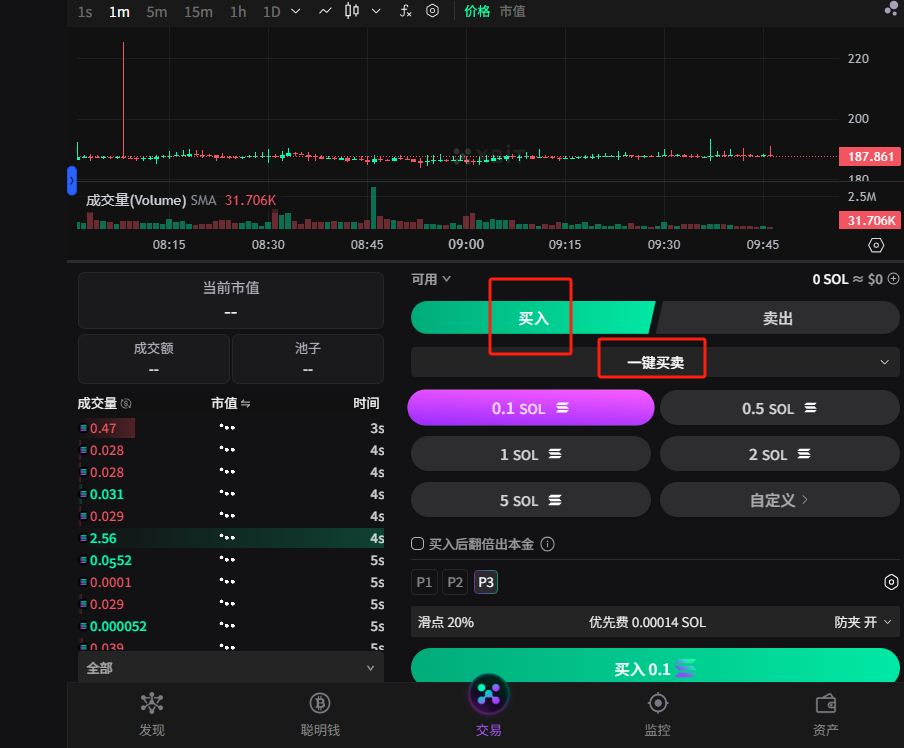This screenshot has height=748, width=904.
Task: Open the 全部 filter dropdown
Action: [x=231, y=668]
